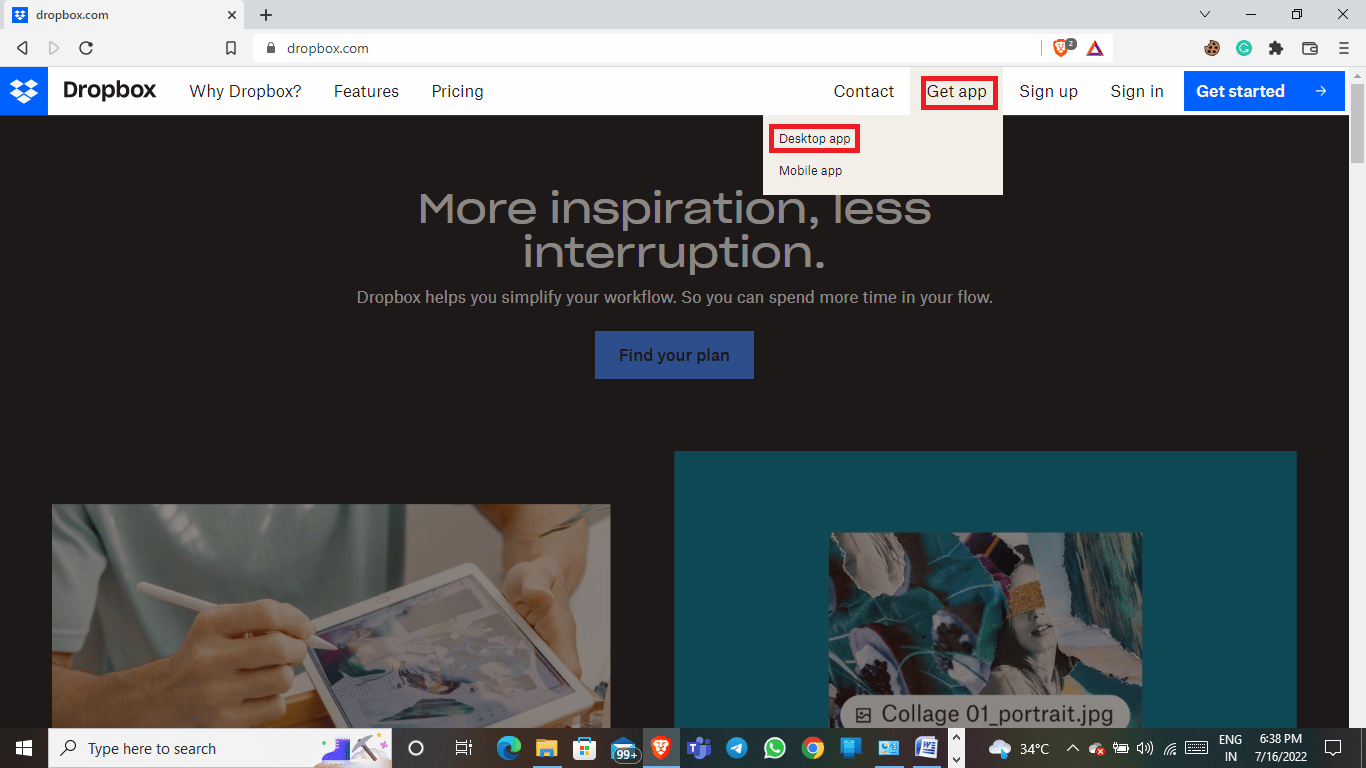
Task: Open Brave Shields lion icon
Action: 1063,48
